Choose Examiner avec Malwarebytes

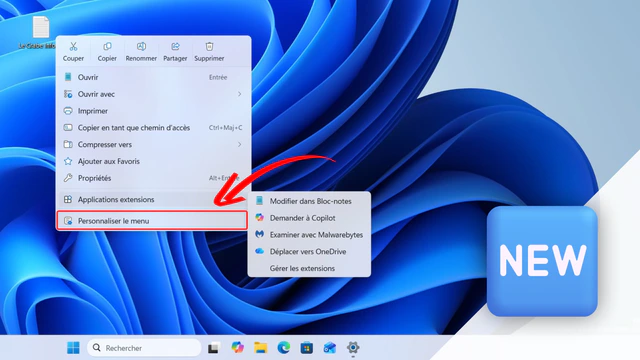pos(309,235)
